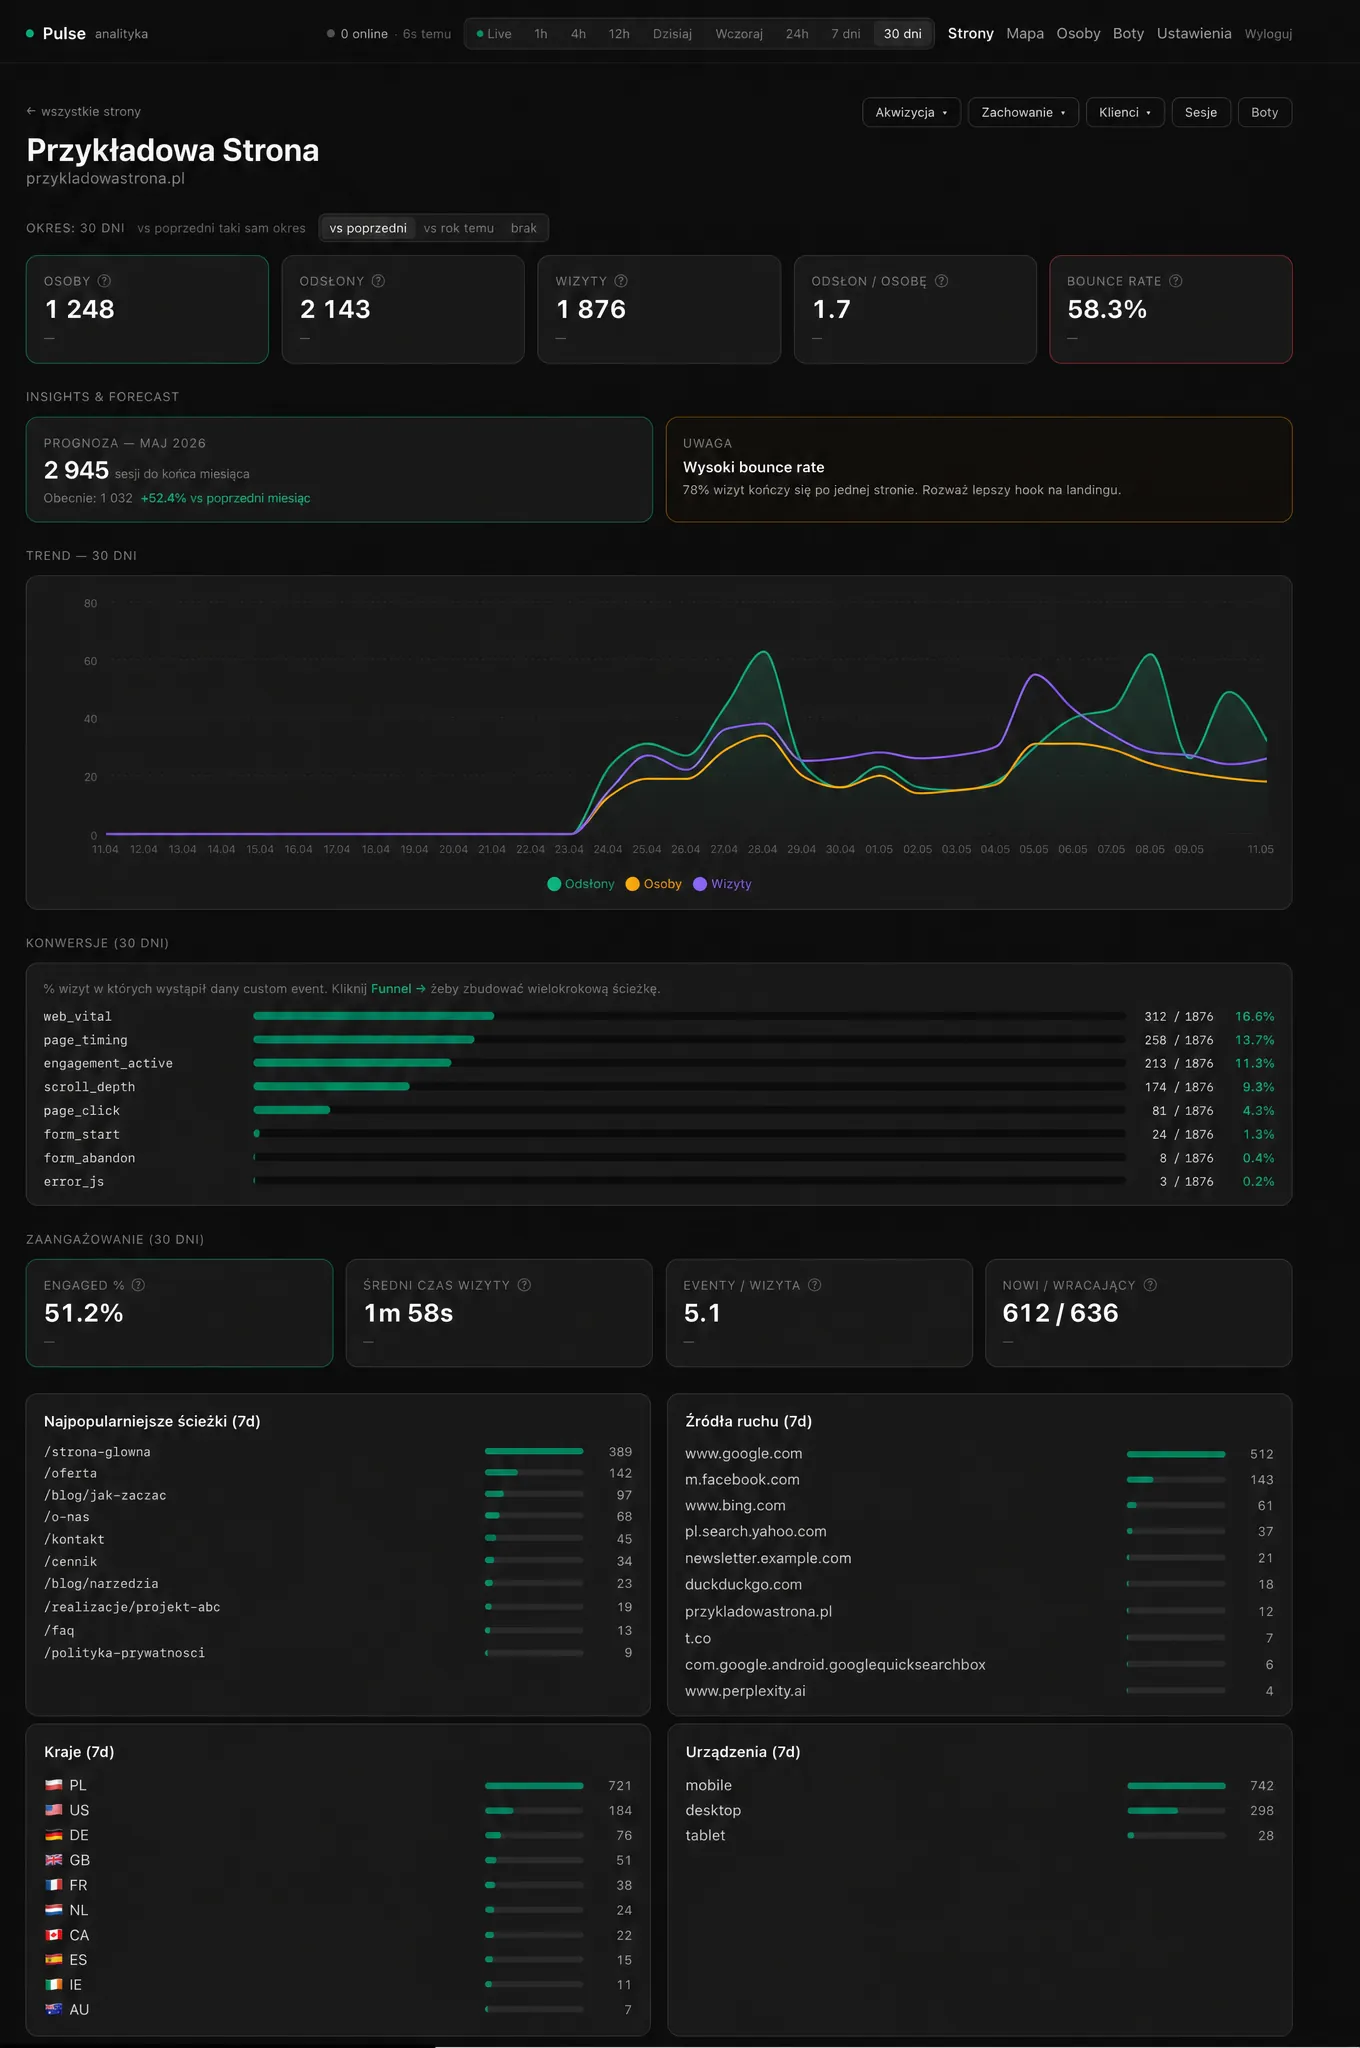Click the /blog/jak-zaczac path row
Viewport: 1360px width, 2048px height.
(x=338, y=1495)
